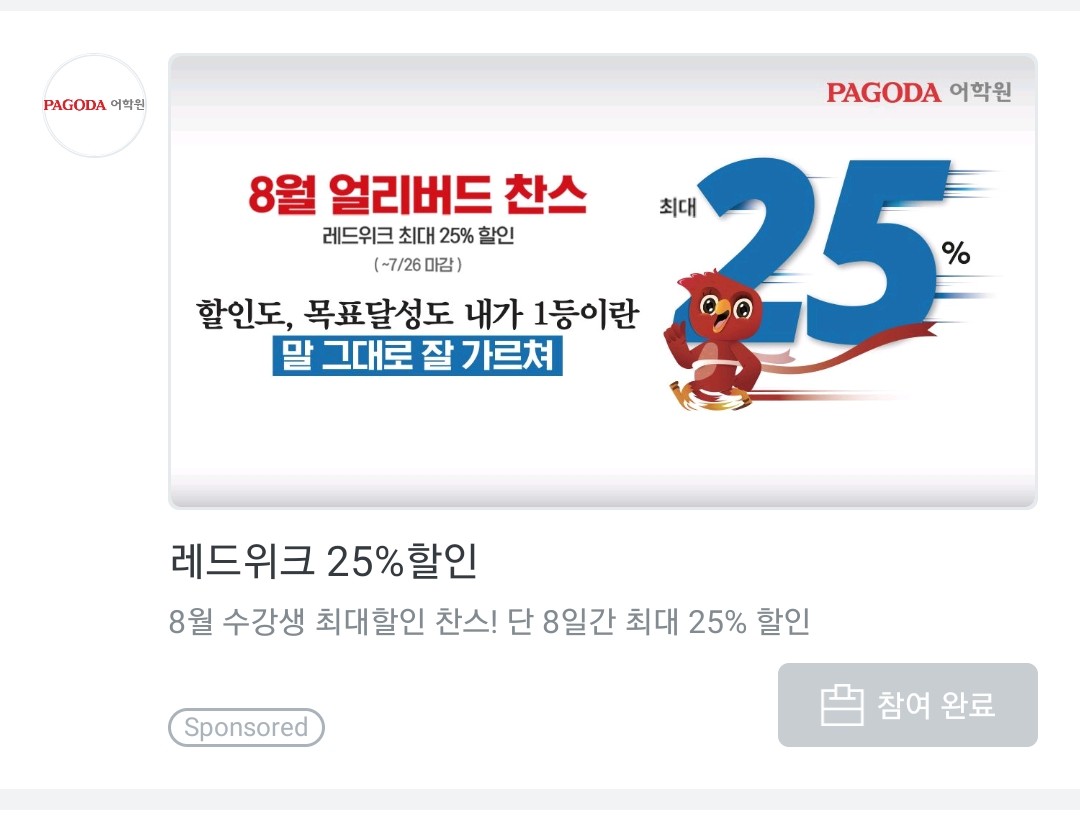The height and width of the screenshot is (822, 1080).
Task: Click the blue 말 그대로 잘 가르쳐 banner strip
Action: point(417,356)
